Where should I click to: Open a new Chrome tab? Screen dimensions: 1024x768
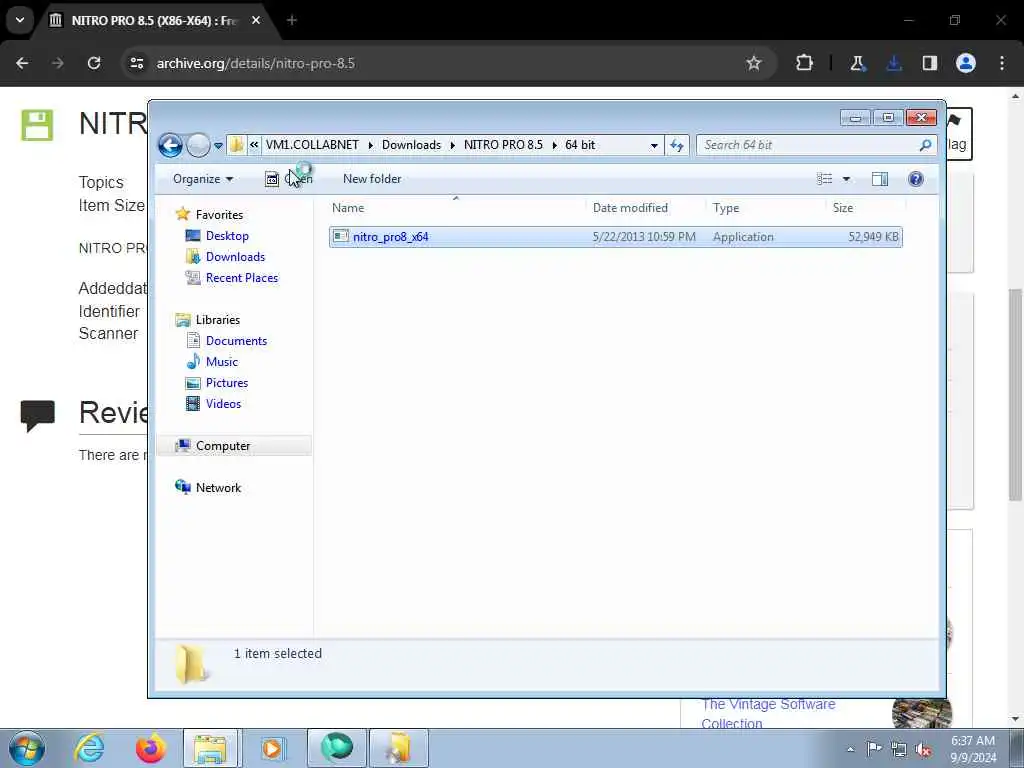pyautogui.click(x=292, y=20)
